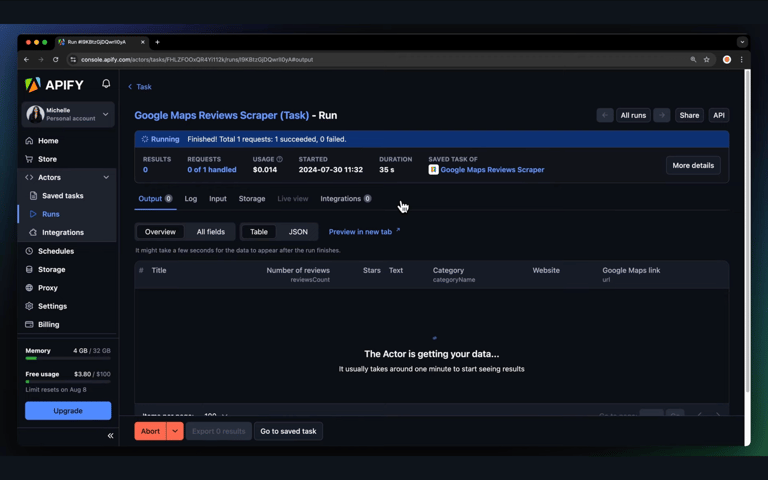
Task: Open Integrations under Actors in the sidebar
Action: [63, 232]
